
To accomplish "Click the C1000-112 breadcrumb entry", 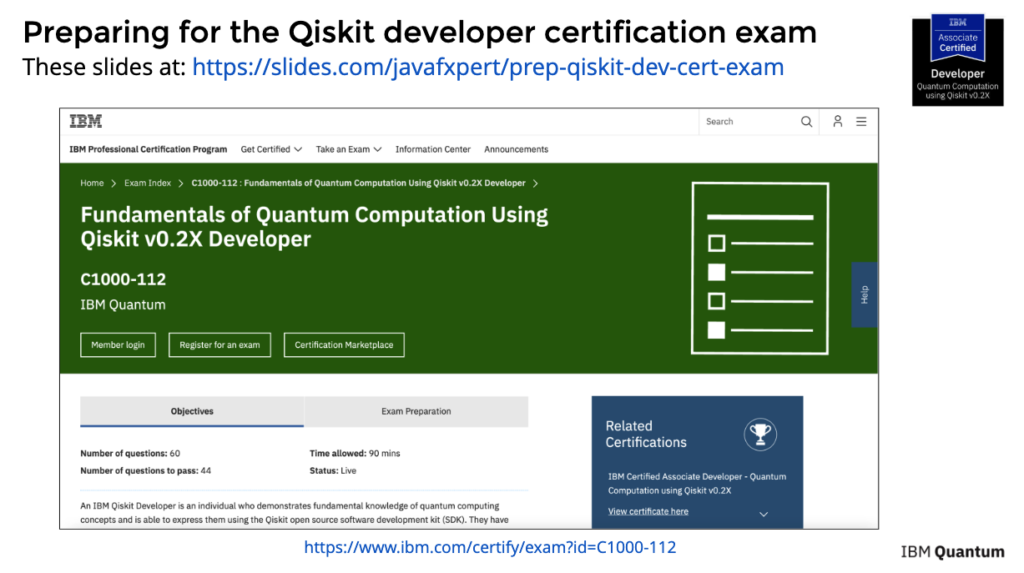I will coord(359,183).
